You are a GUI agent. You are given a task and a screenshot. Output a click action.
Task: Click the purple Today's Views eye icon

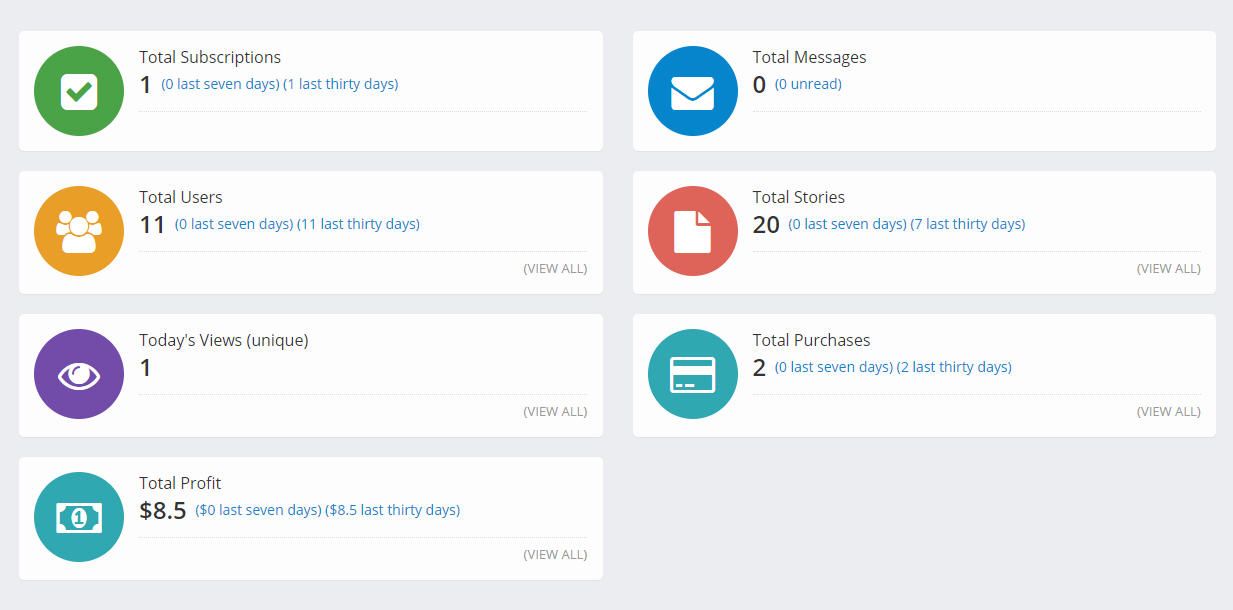(x=79, y=374)
